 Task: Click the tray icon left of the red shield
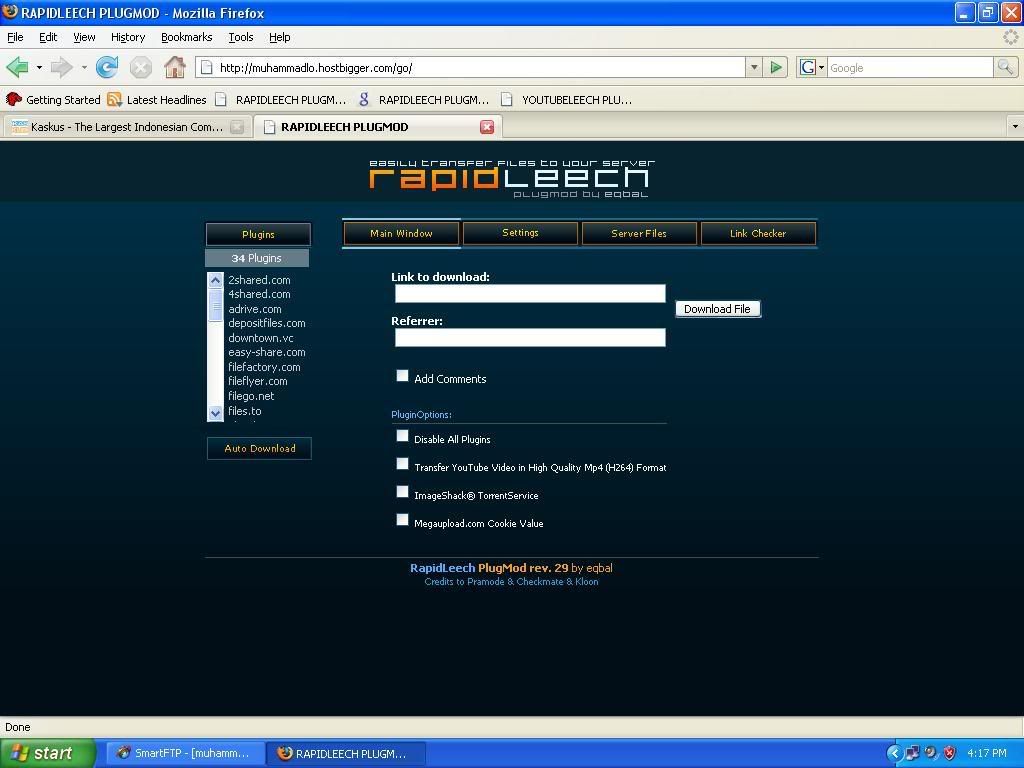coord(931,753)
